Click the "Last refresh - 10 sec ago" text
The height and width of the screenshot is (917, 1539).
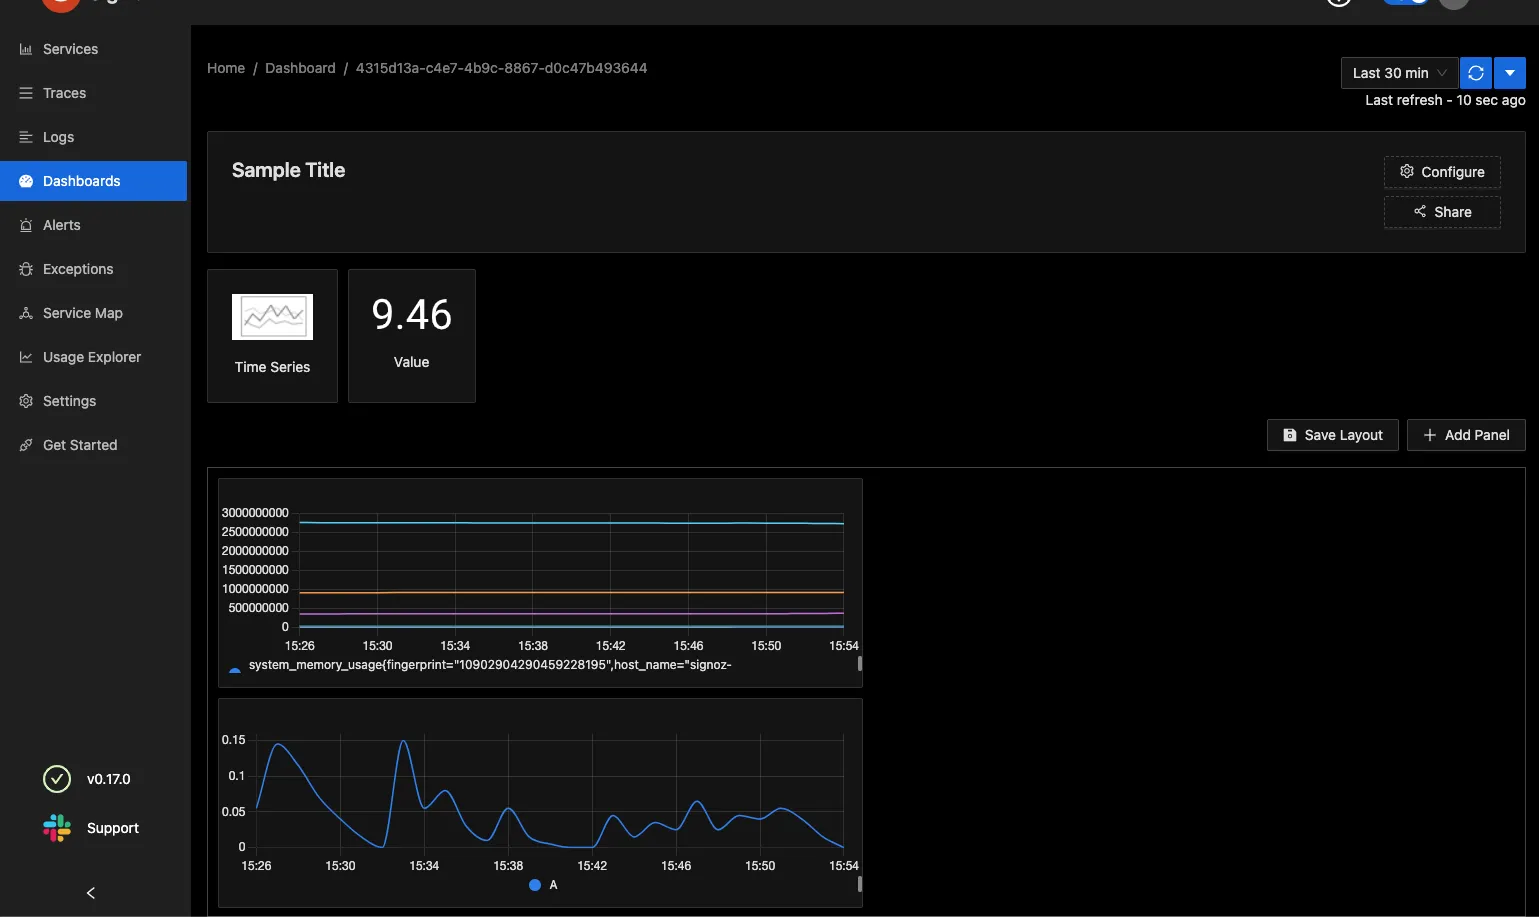pyautogui.click(x=1445, y=100)
